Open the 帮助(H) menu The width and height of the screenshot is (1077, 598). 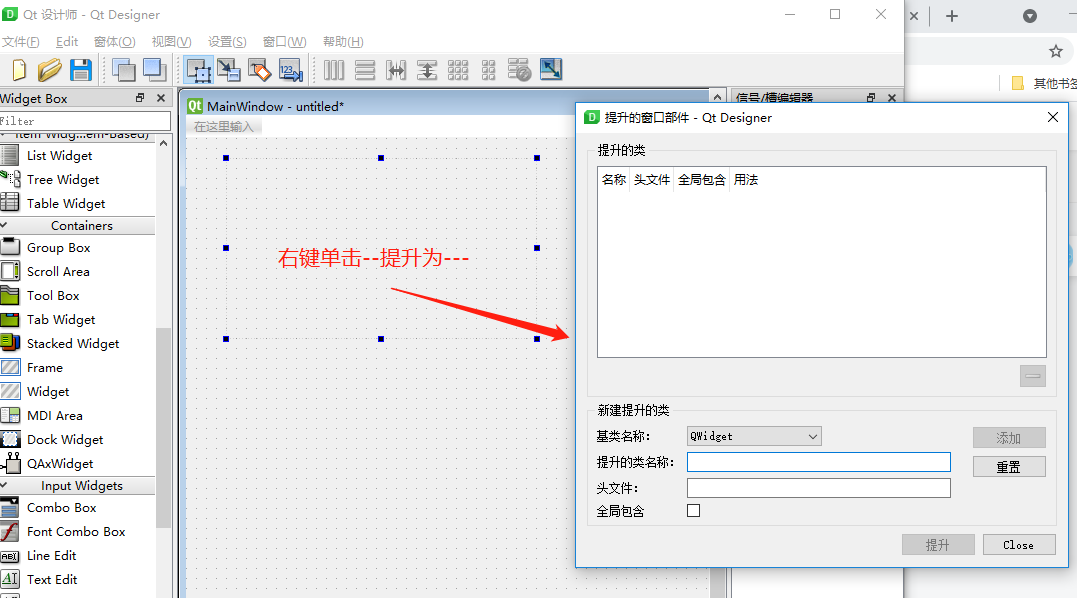[343, 42]
